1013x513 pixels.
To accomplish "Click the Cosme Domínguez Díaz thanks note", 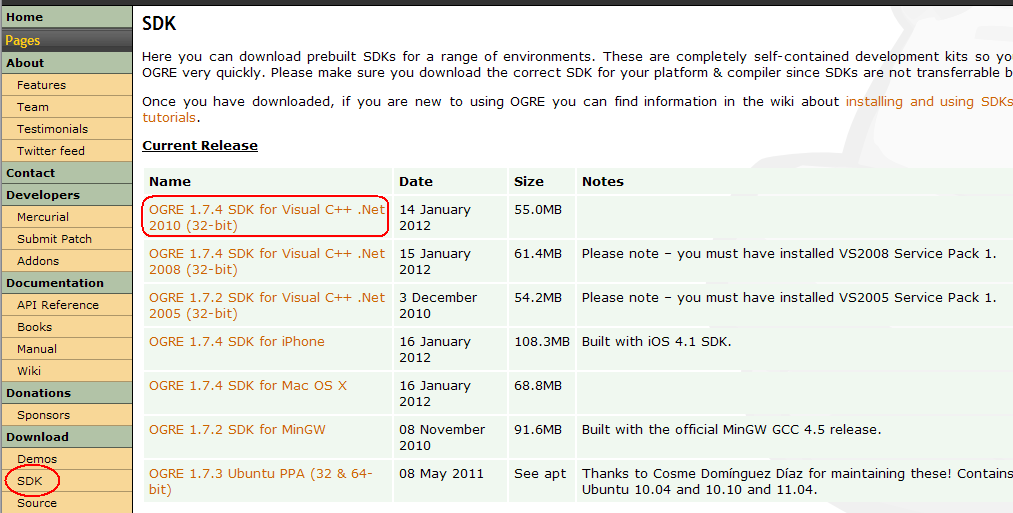I will [797, 481].
